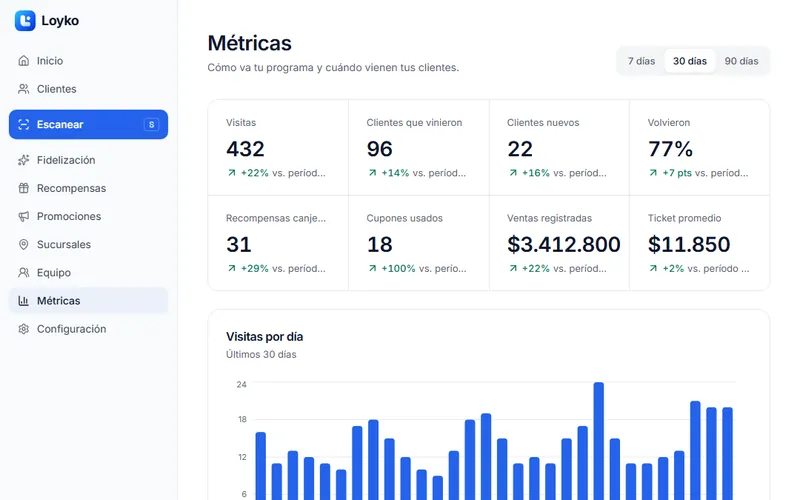Click the Promociones megaphone icon
Viewport: 800px width, 500px height.
tap(23, 216)
